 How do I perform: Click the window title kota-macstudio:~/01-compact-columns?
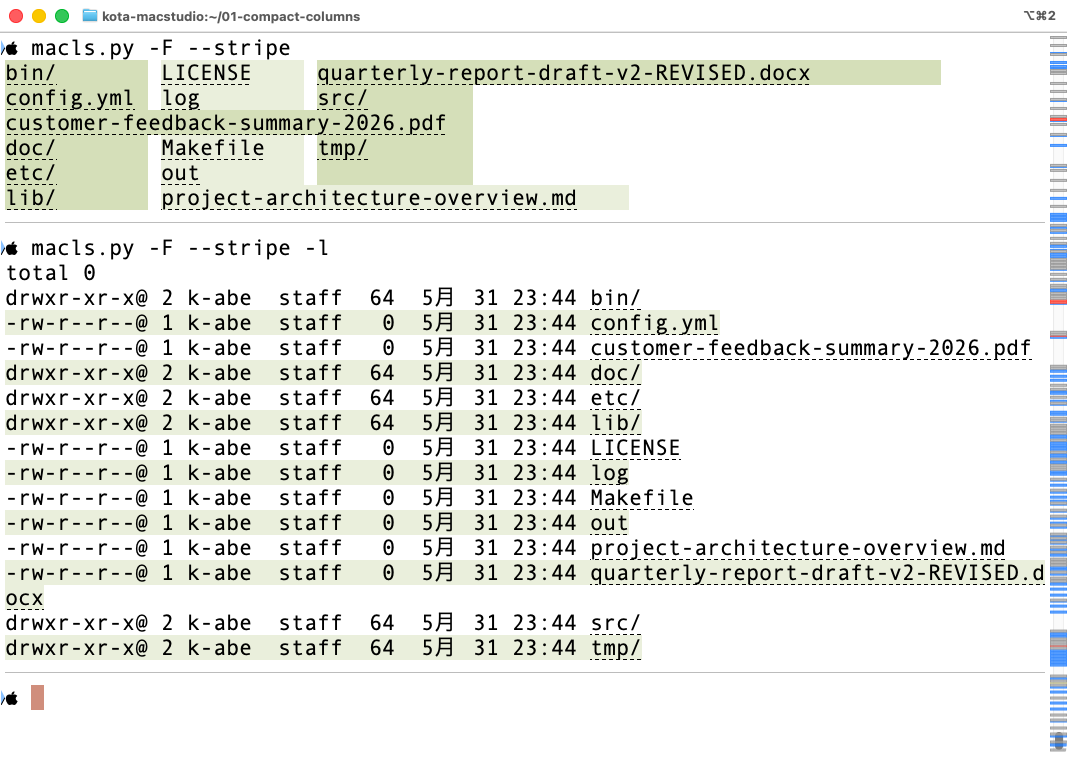click(x=231, y=16)
